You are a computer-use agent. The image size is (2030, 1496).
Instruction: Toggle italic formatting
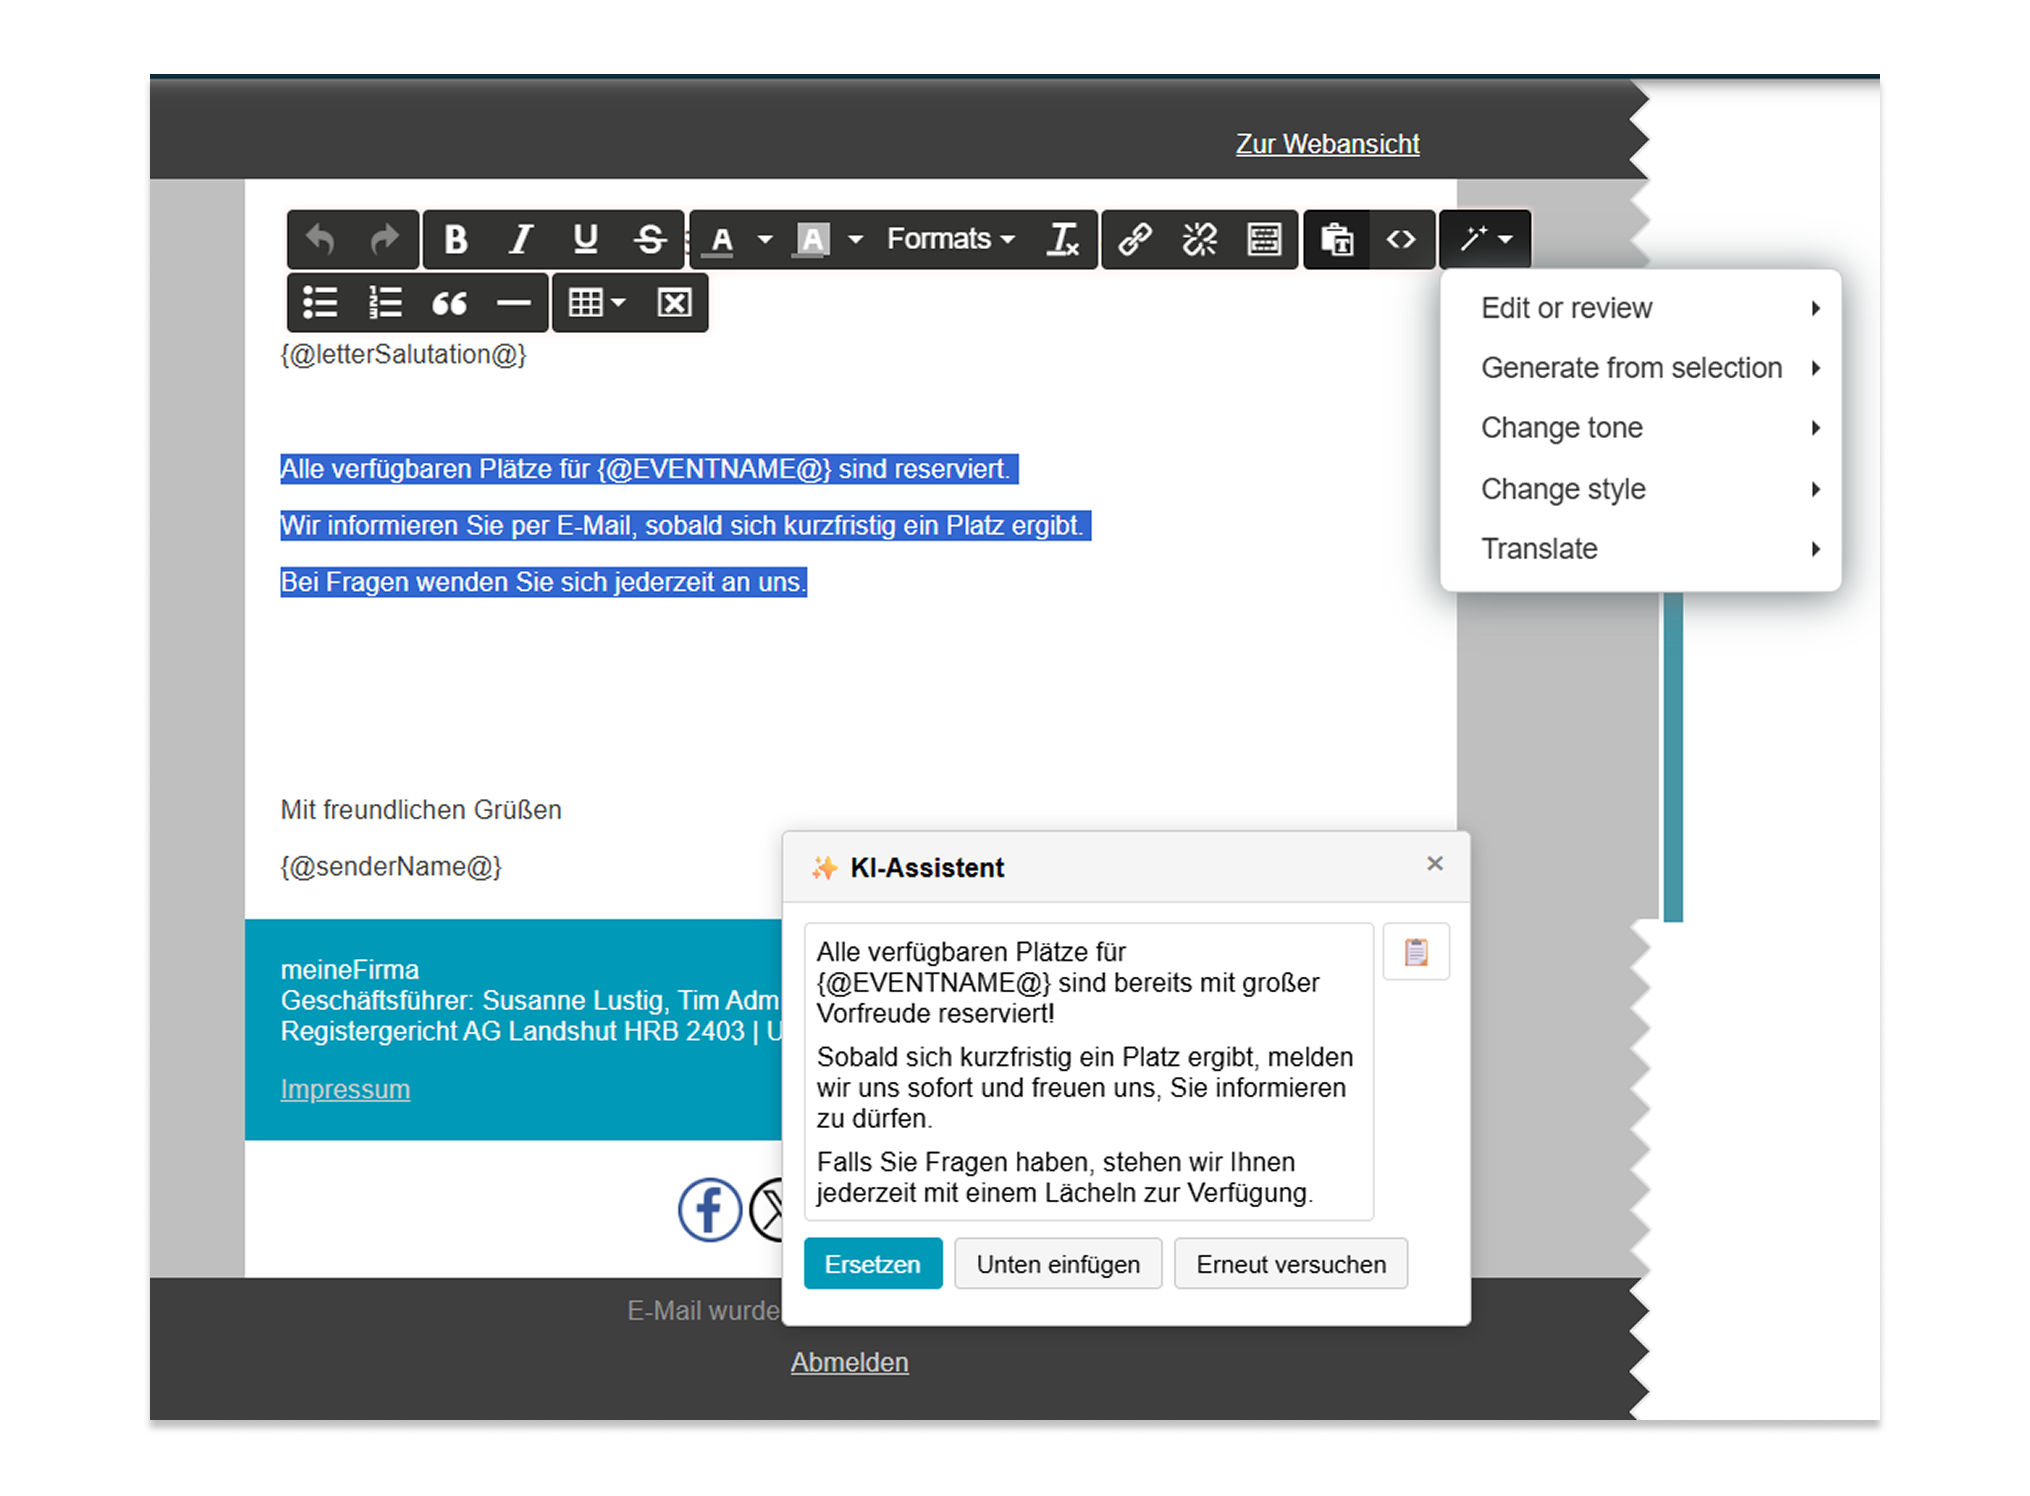pyautogui.click(x=521, y=240)
